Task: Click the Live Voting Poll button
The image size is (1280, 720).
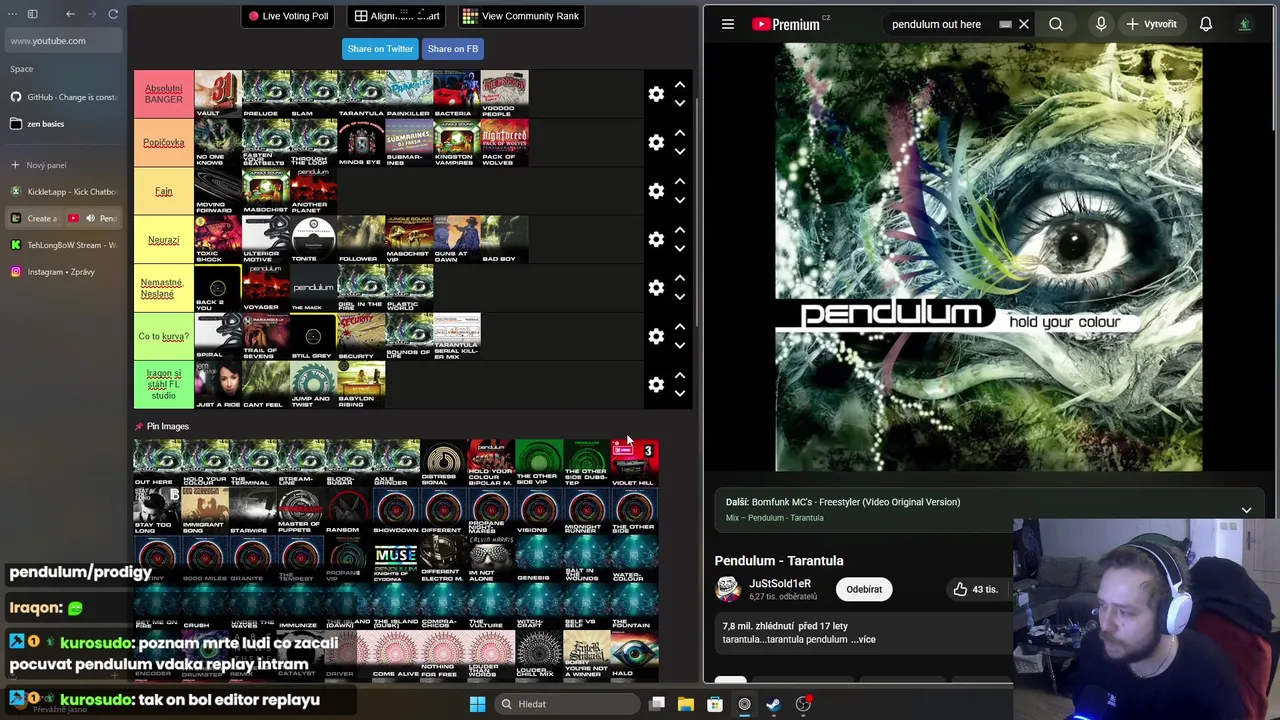Action: click(x=288, y=16)
